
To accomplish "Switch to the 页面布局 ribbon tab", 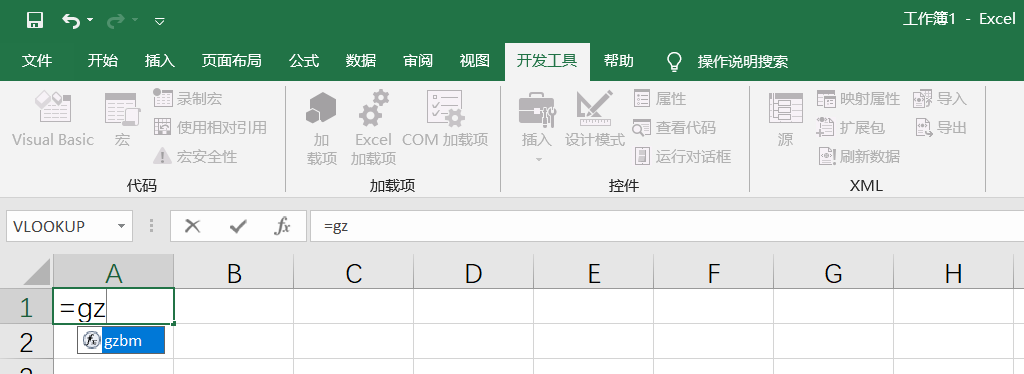I will 232,61.
